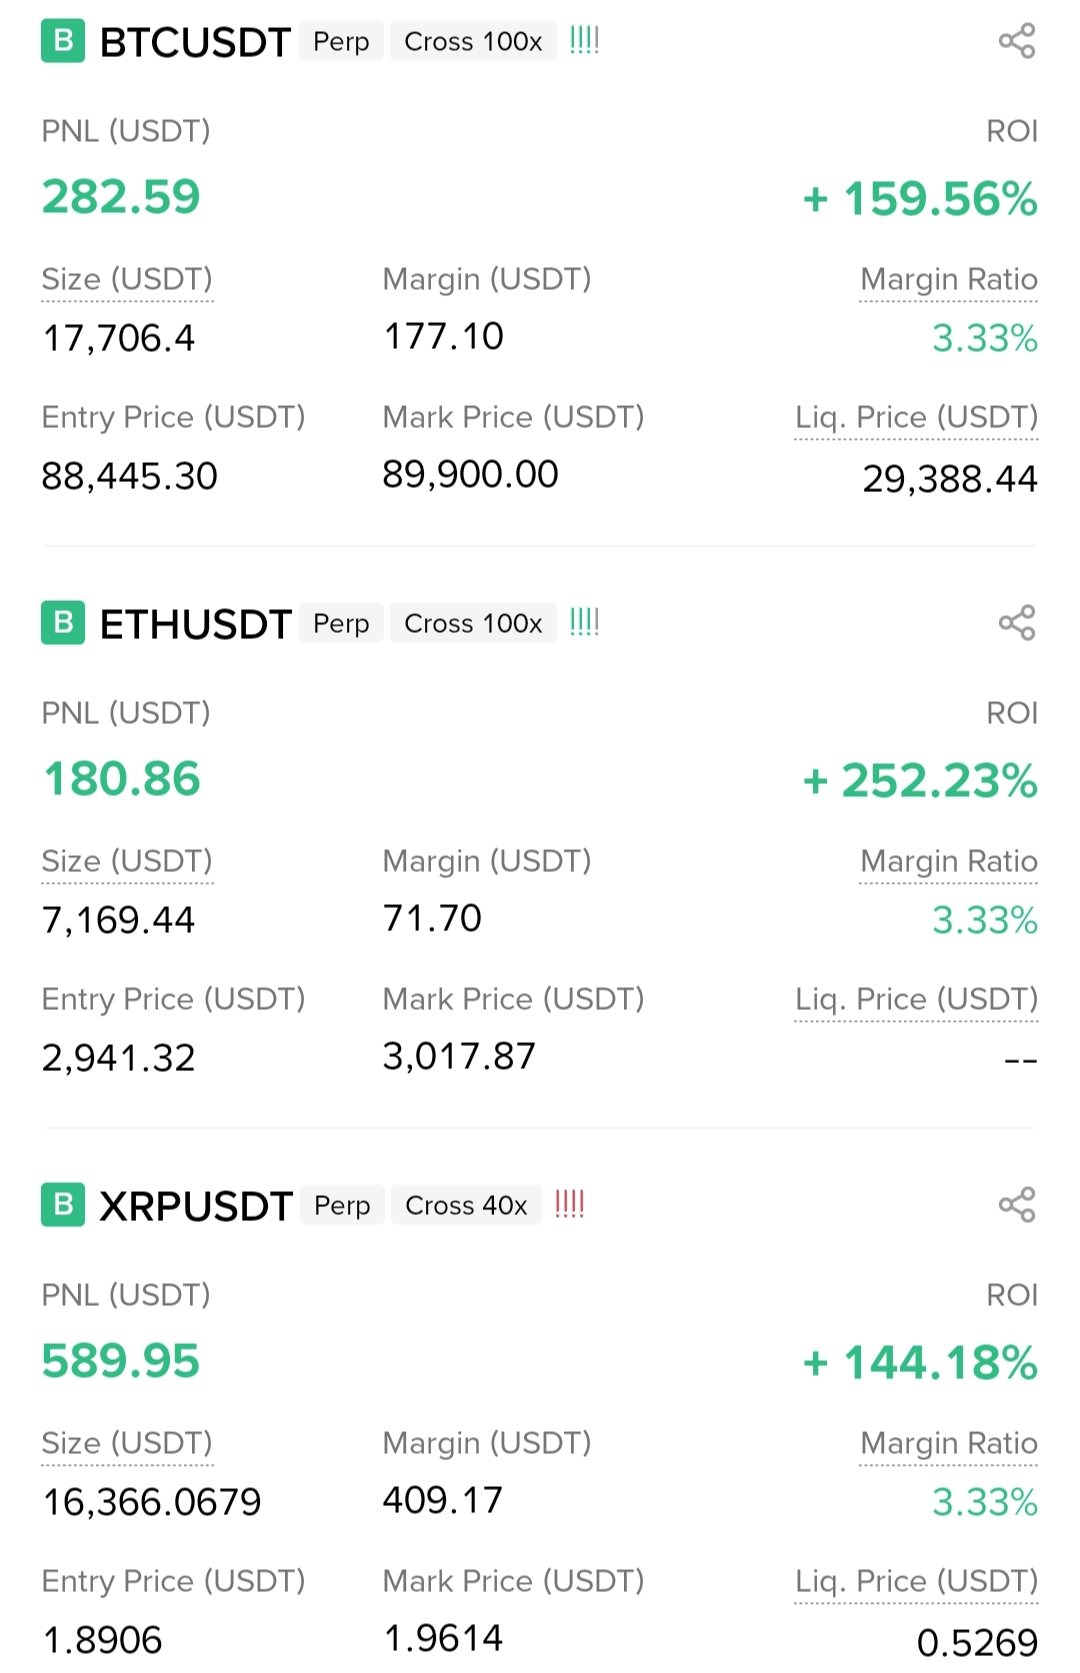The image size is (1080, 1673).
Task: Open the XRPUSDT contract title
Action: coord(196,1207)
